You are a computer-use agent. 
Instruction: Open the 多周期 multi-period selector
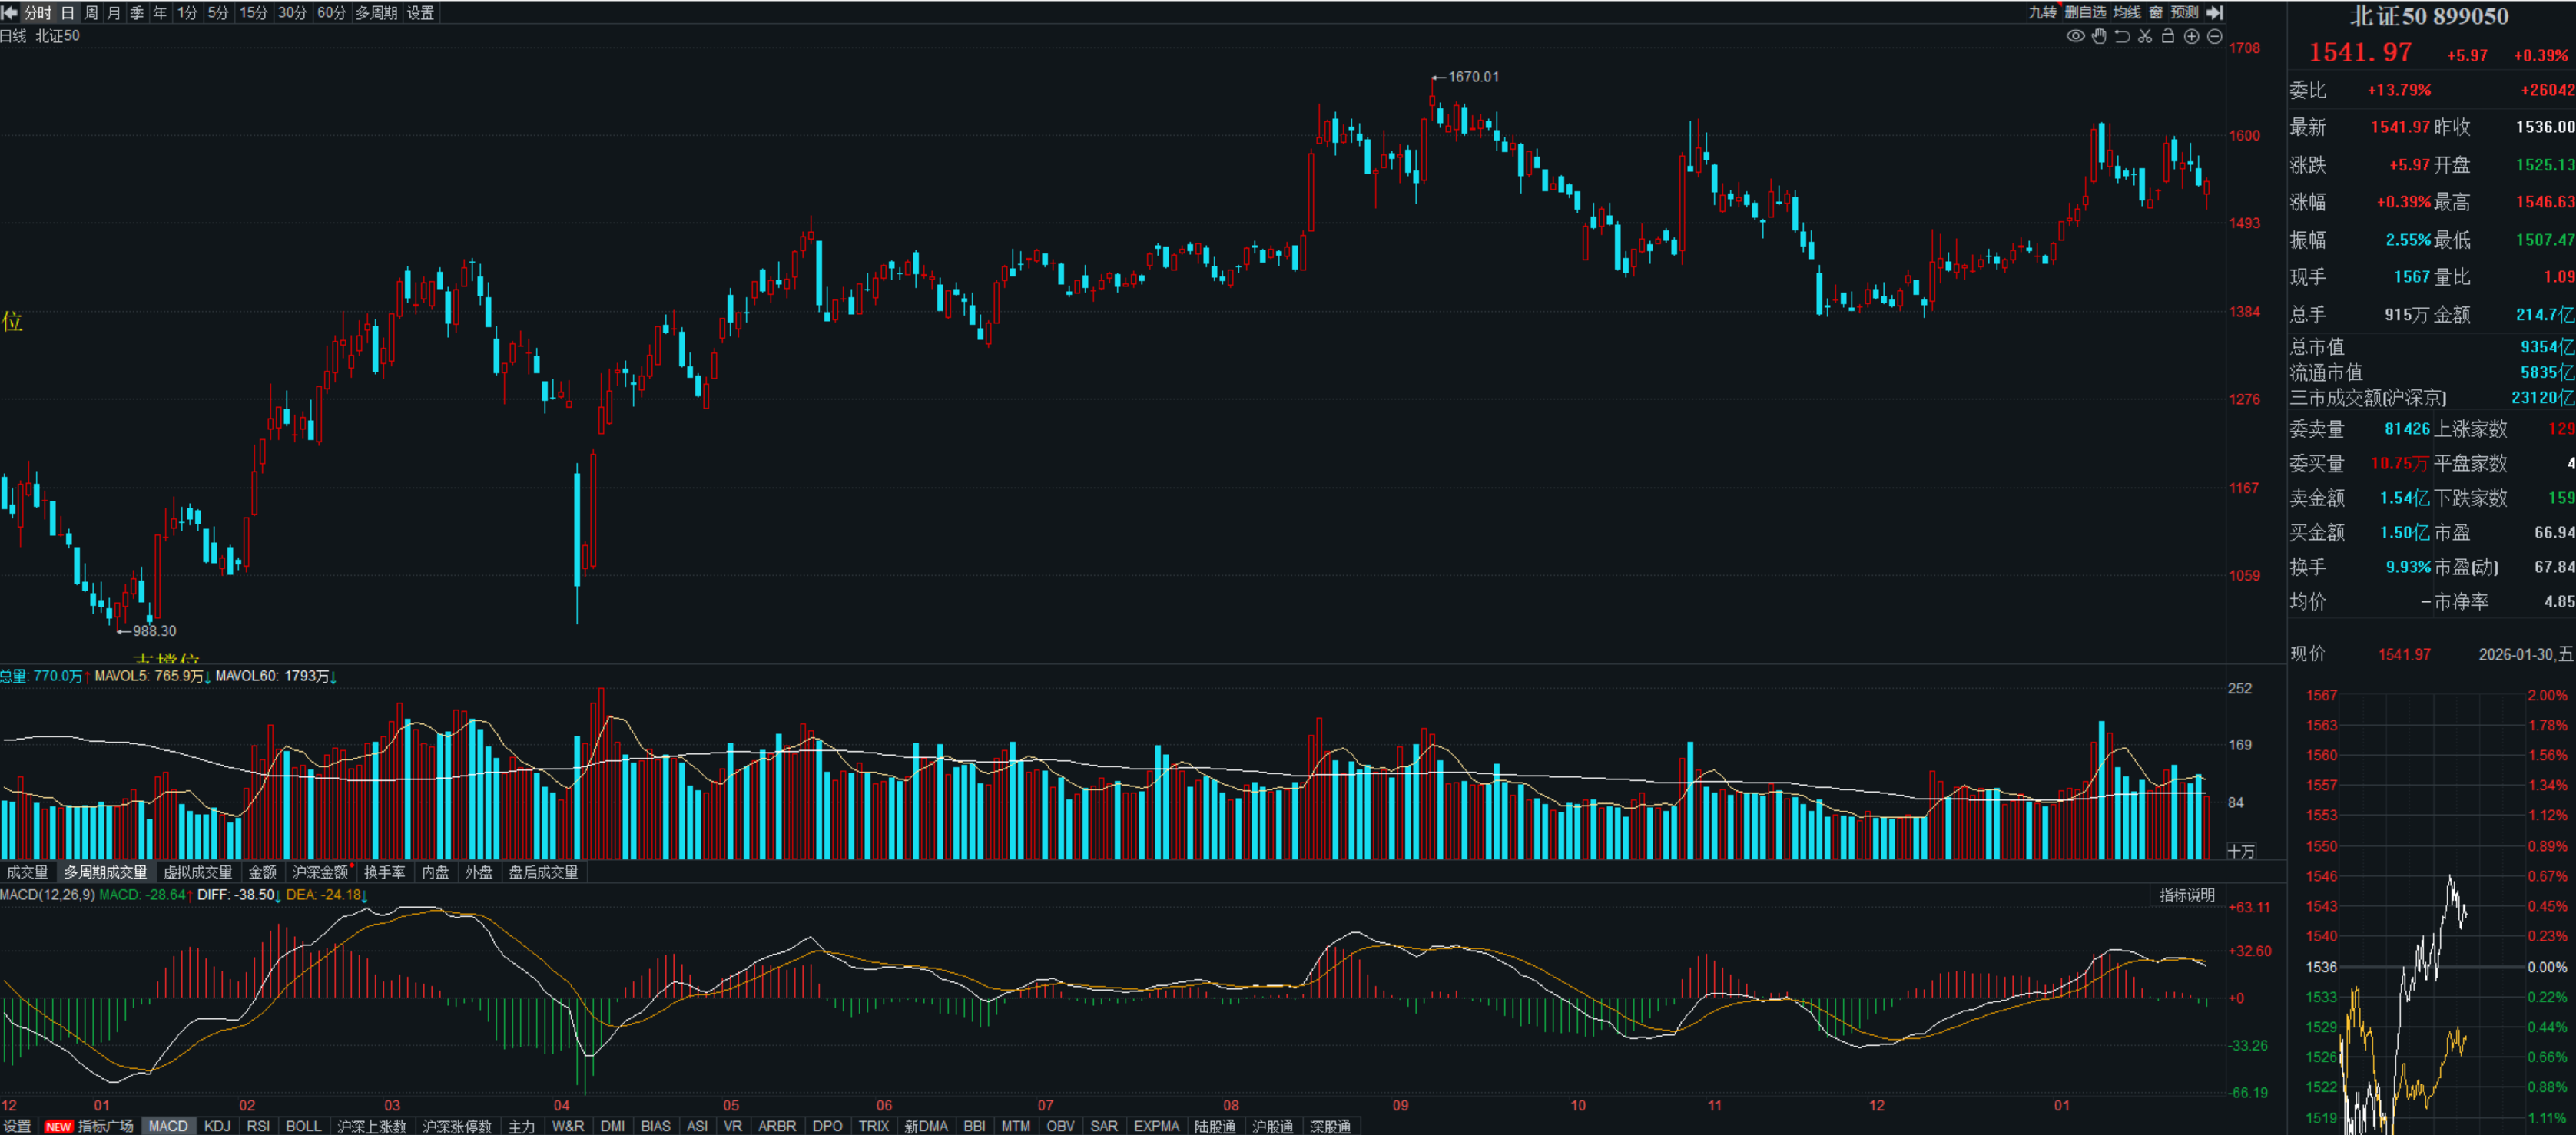tap(376, 12)
